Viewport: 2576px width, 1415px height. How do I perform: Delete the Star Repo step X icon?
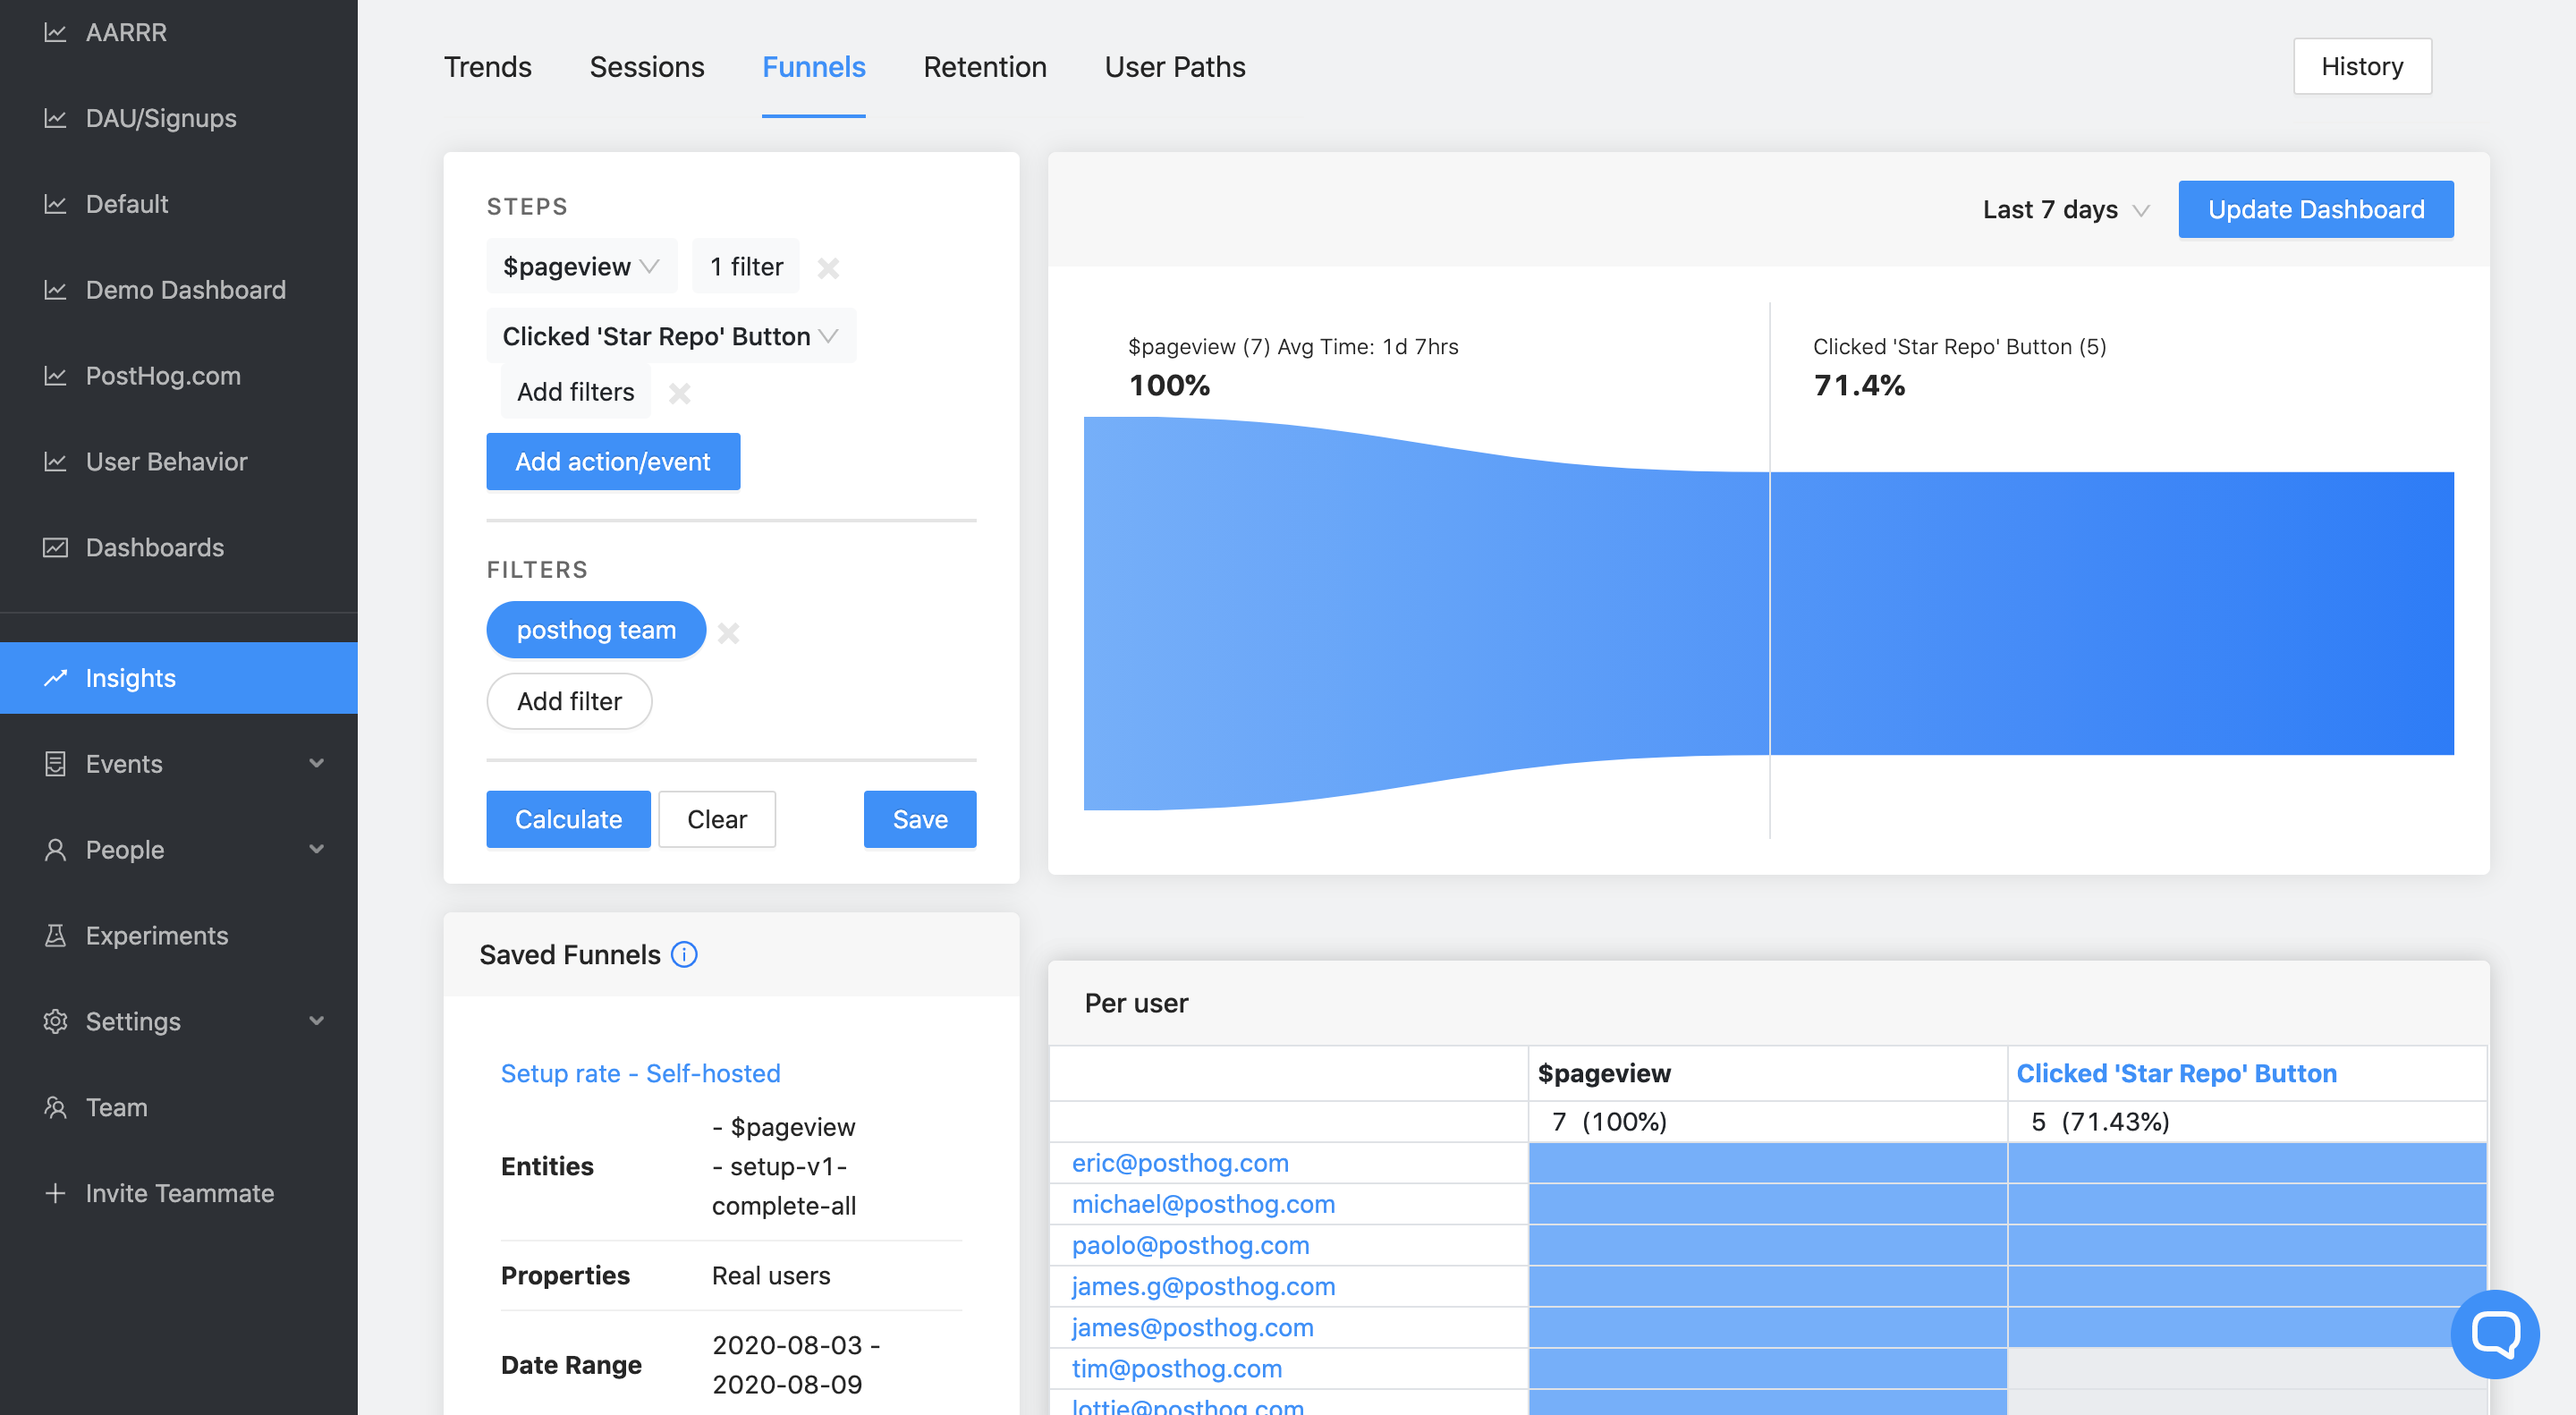coord(680,393)
